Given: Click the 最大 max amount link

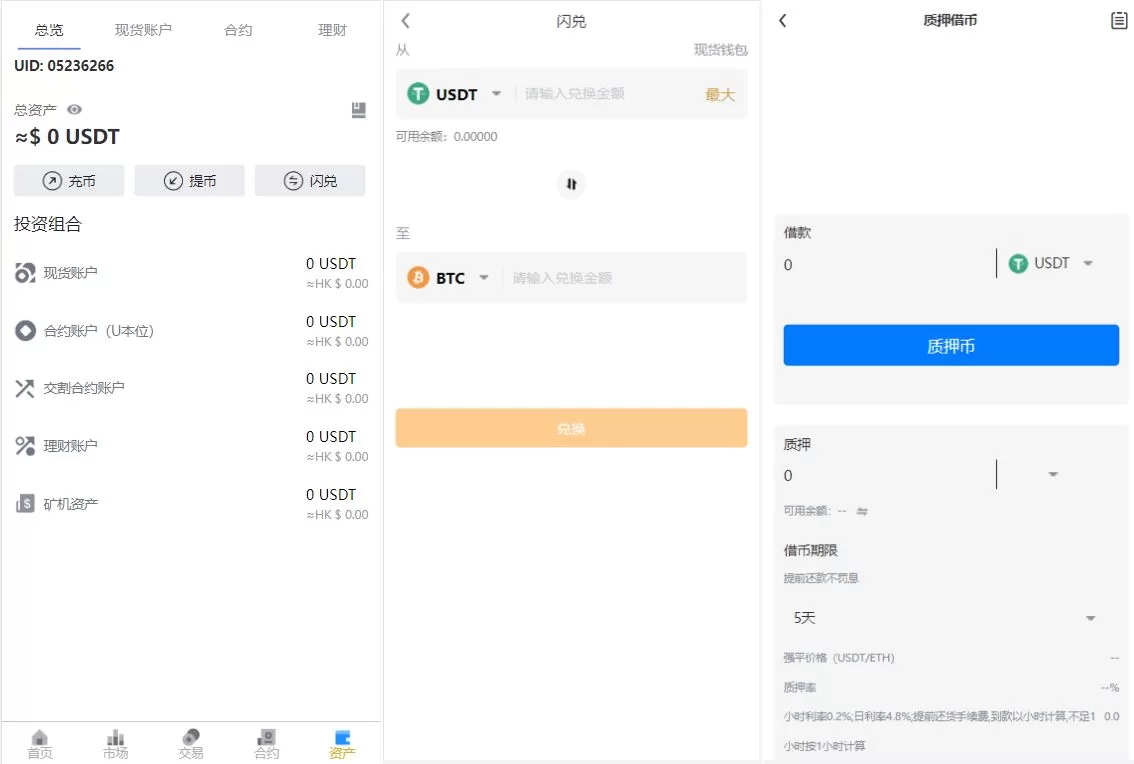Looking at the screenshot, I should (x=720, y=94).
